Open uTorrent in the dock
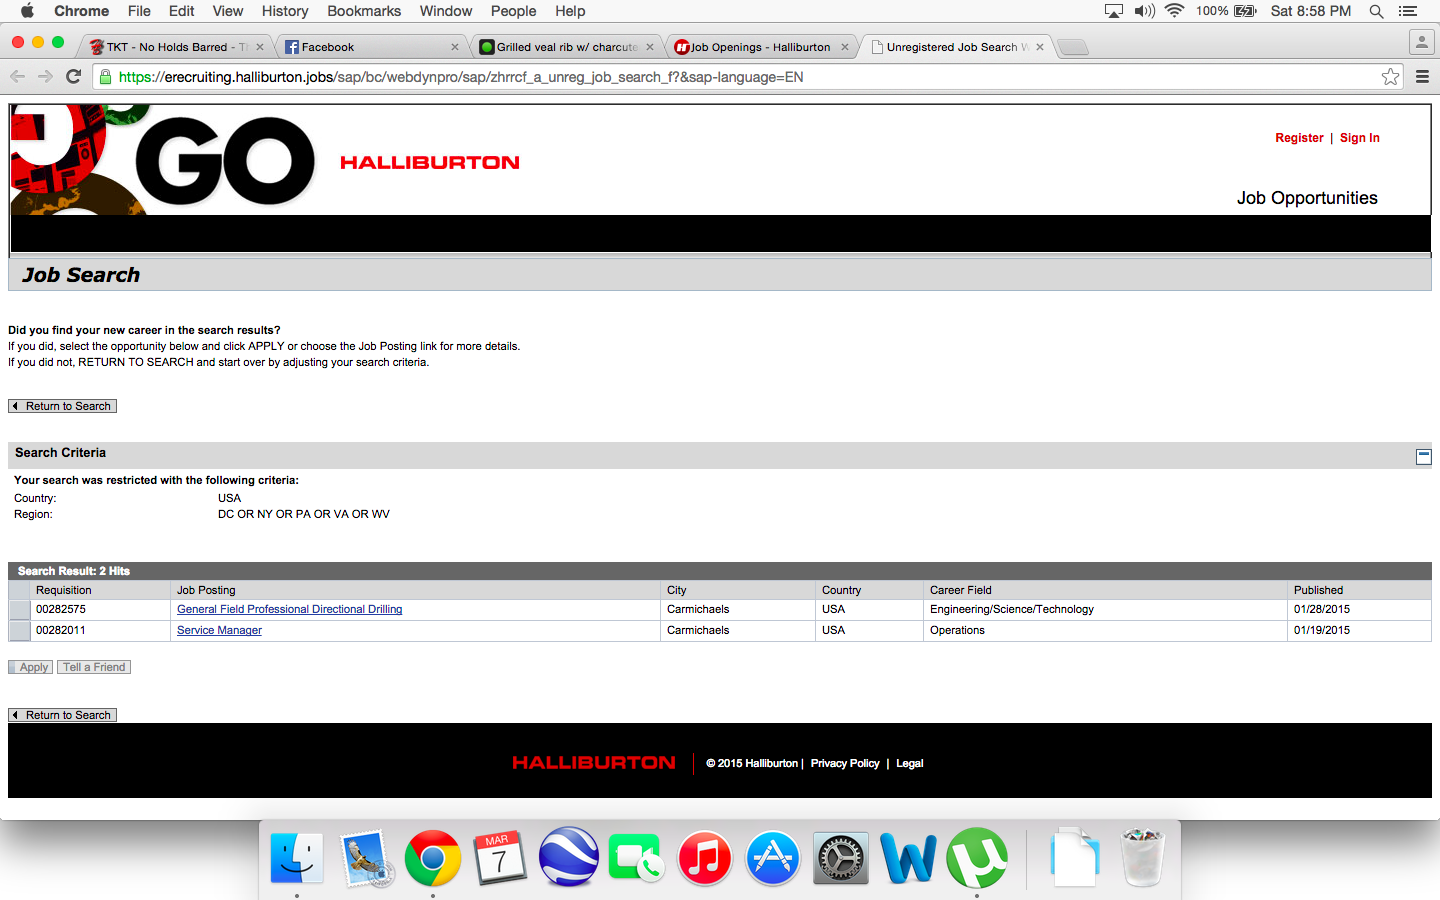Viewport: 1440px width, 900px height. coord(976,858)
